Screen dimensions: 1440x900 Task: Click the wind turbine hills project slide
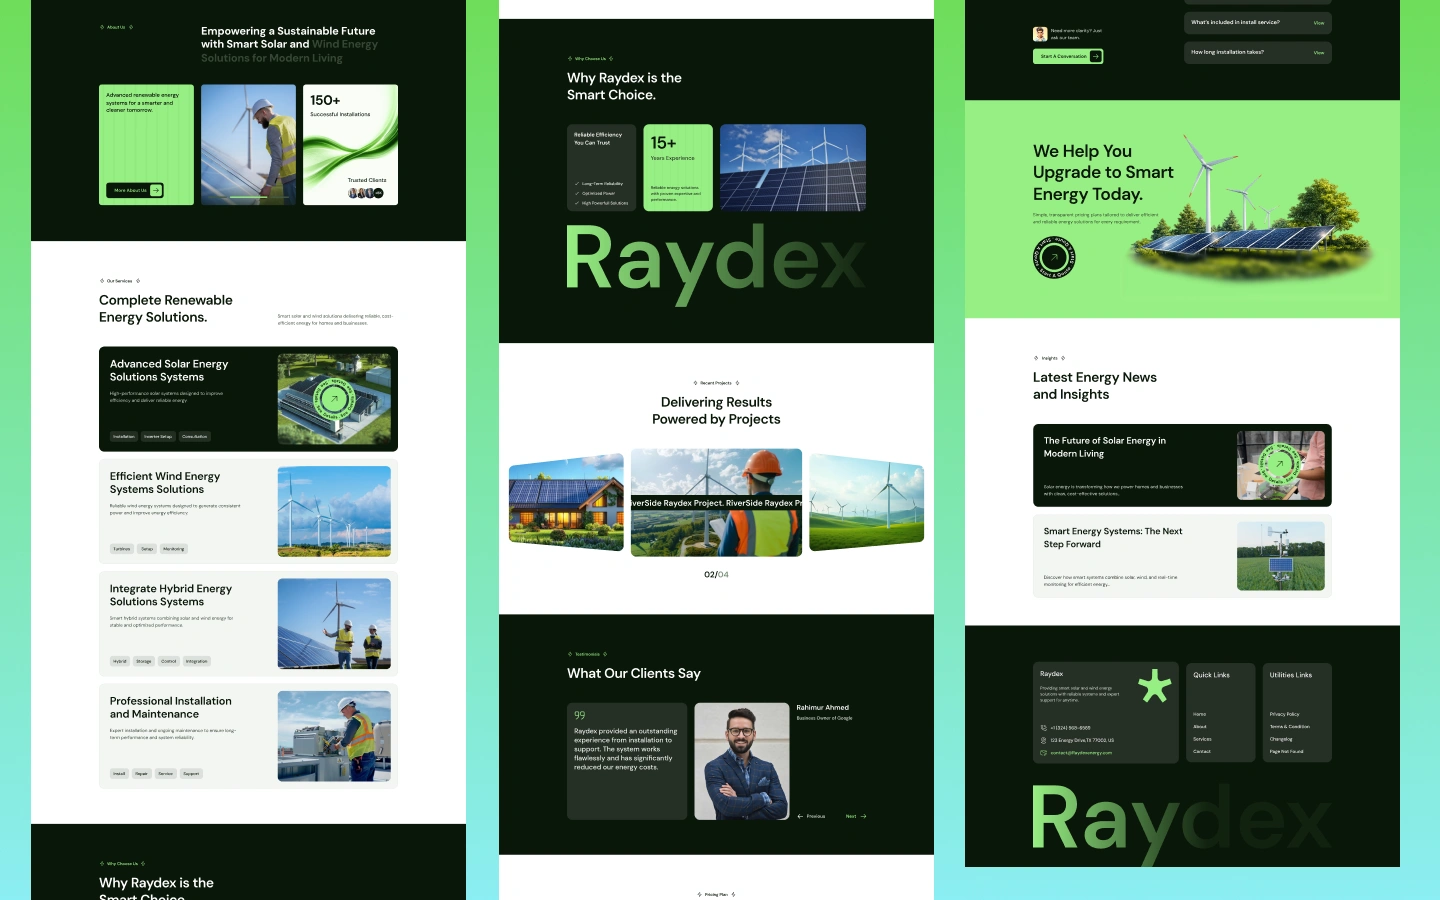pos(866,501)
